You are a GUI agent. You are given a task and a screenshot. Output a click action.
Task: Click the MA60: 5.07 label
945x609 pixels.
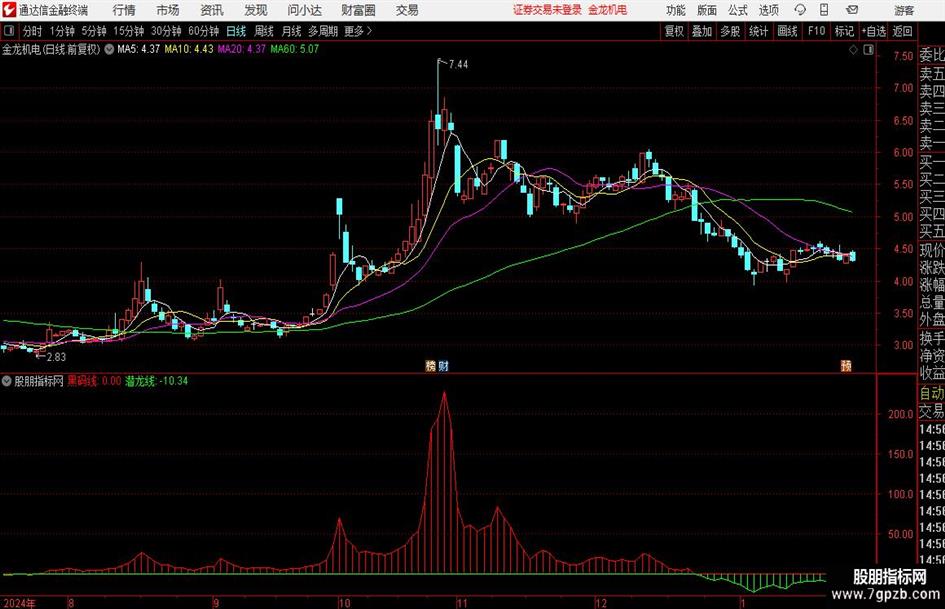coord(295,49)
